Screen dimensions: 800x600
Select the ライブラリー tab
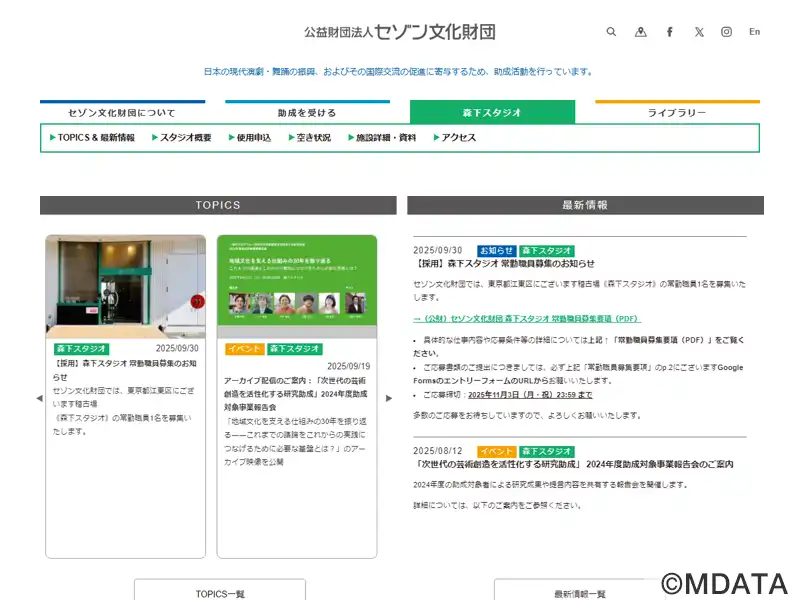coord(677,113)
